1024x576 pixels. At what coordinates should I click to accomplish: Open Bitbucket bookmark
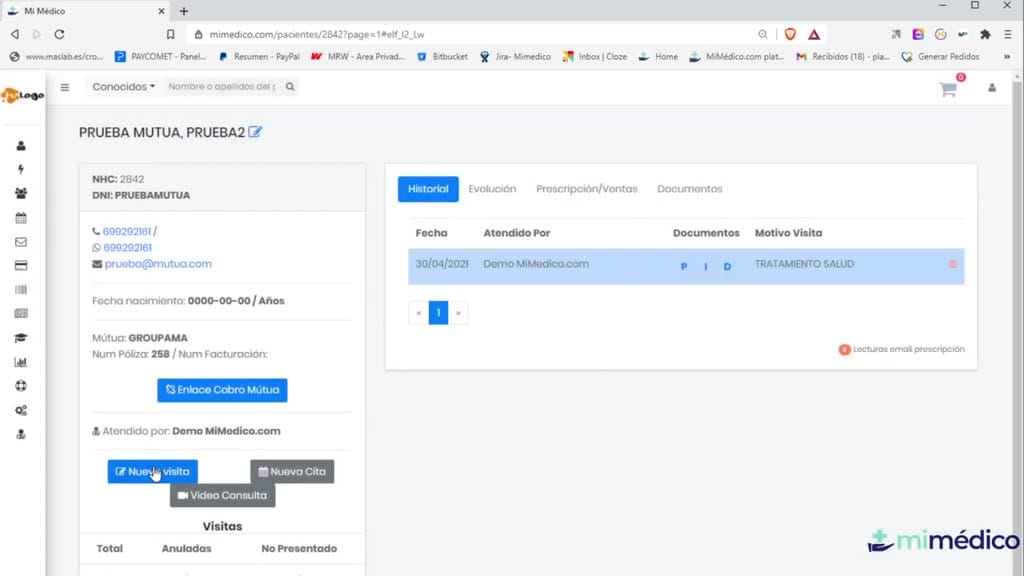tap(443, 57)
